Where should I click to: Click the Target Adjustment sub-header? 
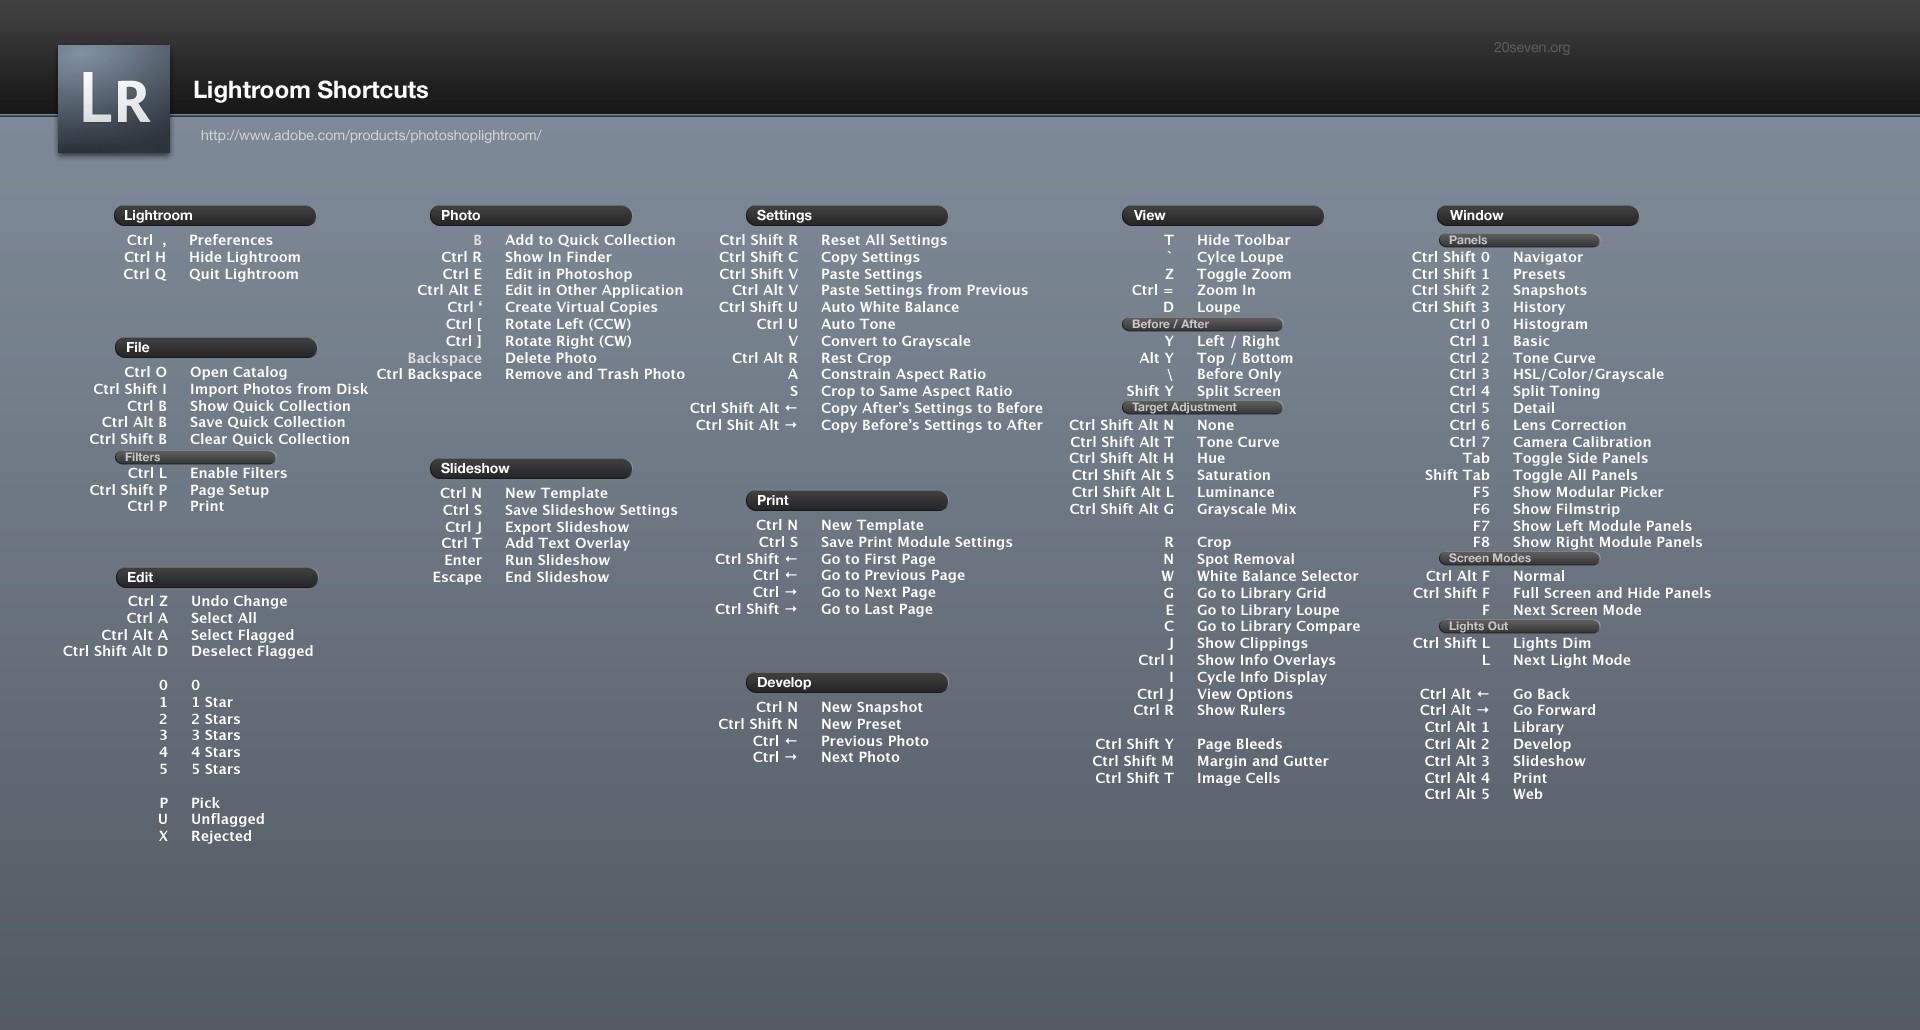pyautogui.click(x=1202, y=407)
